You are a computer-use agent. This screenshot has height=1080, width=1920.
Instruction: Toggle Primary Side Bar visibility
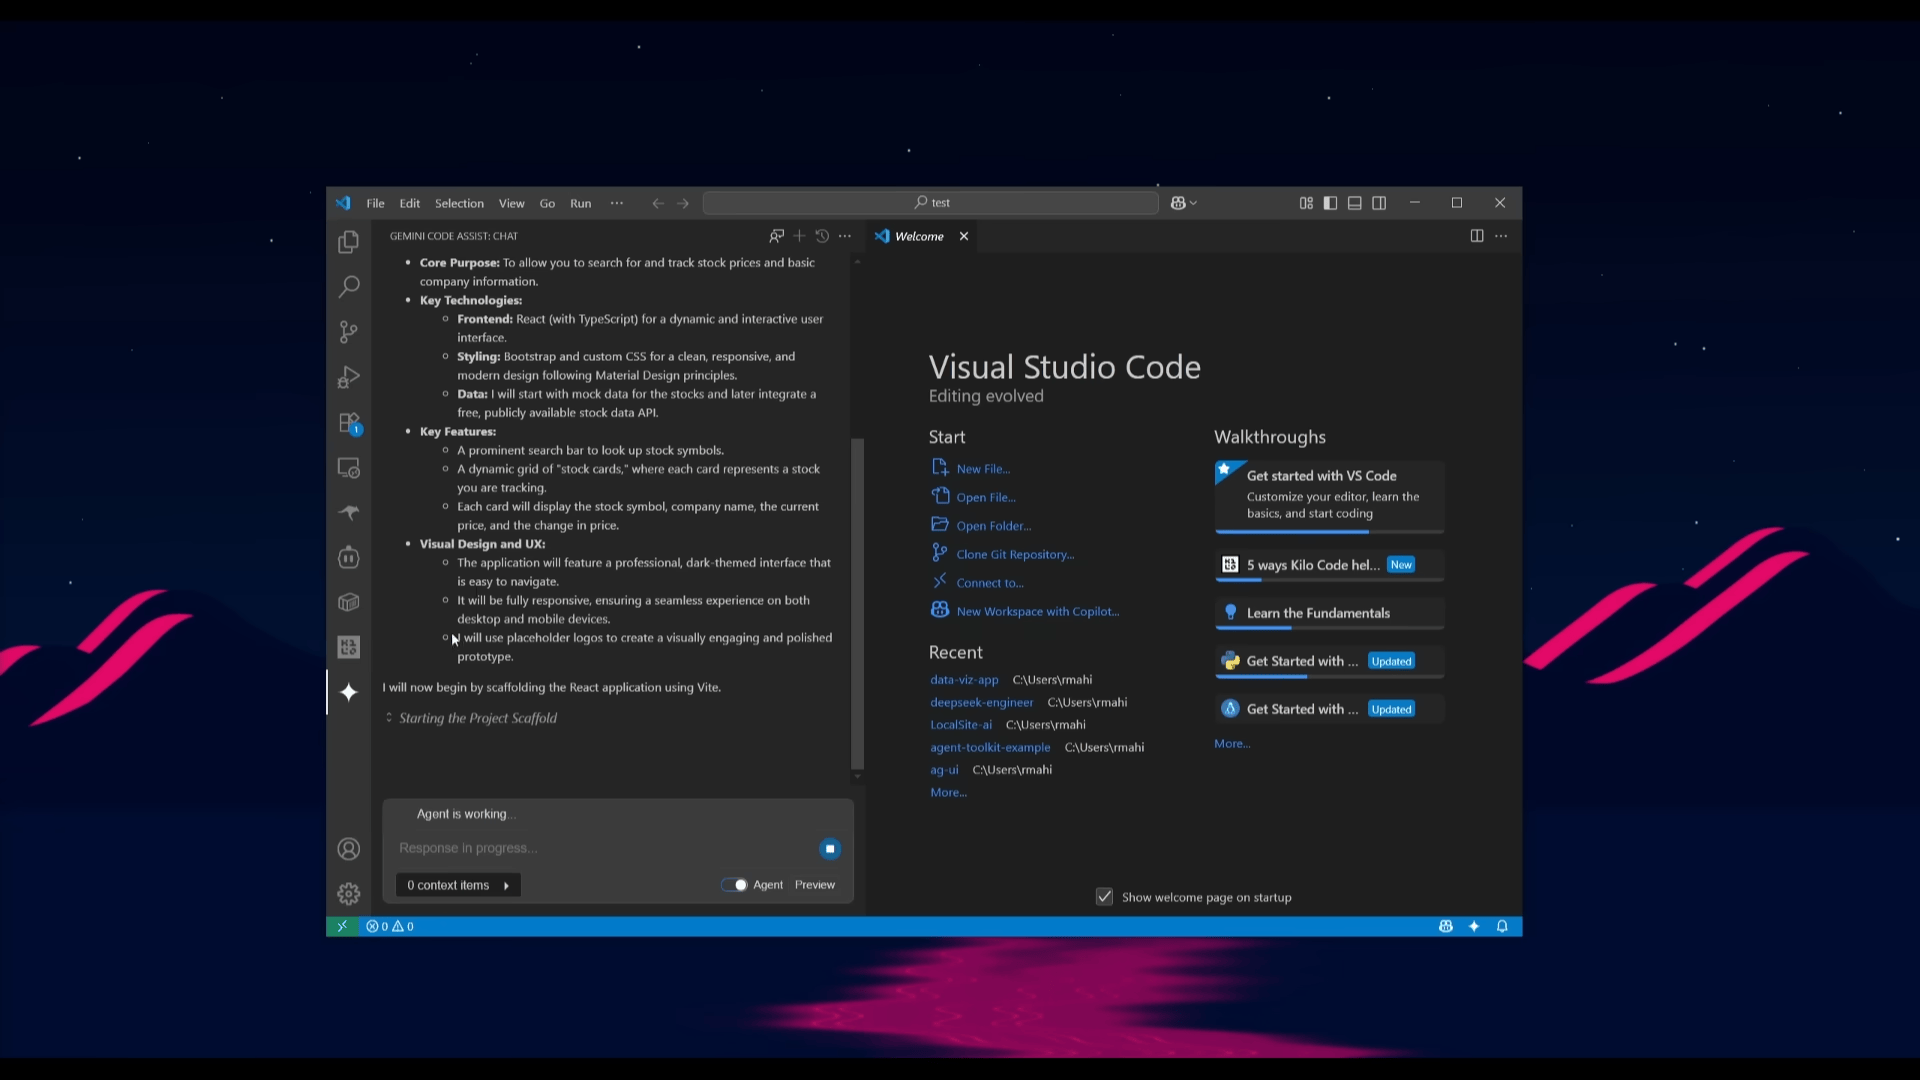1330,203
